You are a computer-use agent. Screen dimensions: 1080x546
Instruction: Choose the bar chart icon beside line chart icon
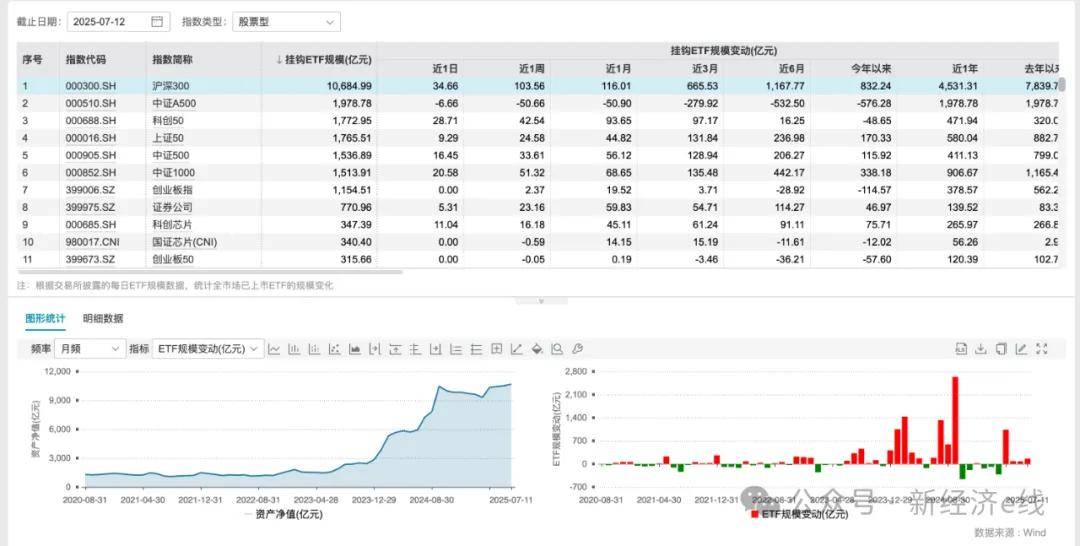[x=294, y=349]
